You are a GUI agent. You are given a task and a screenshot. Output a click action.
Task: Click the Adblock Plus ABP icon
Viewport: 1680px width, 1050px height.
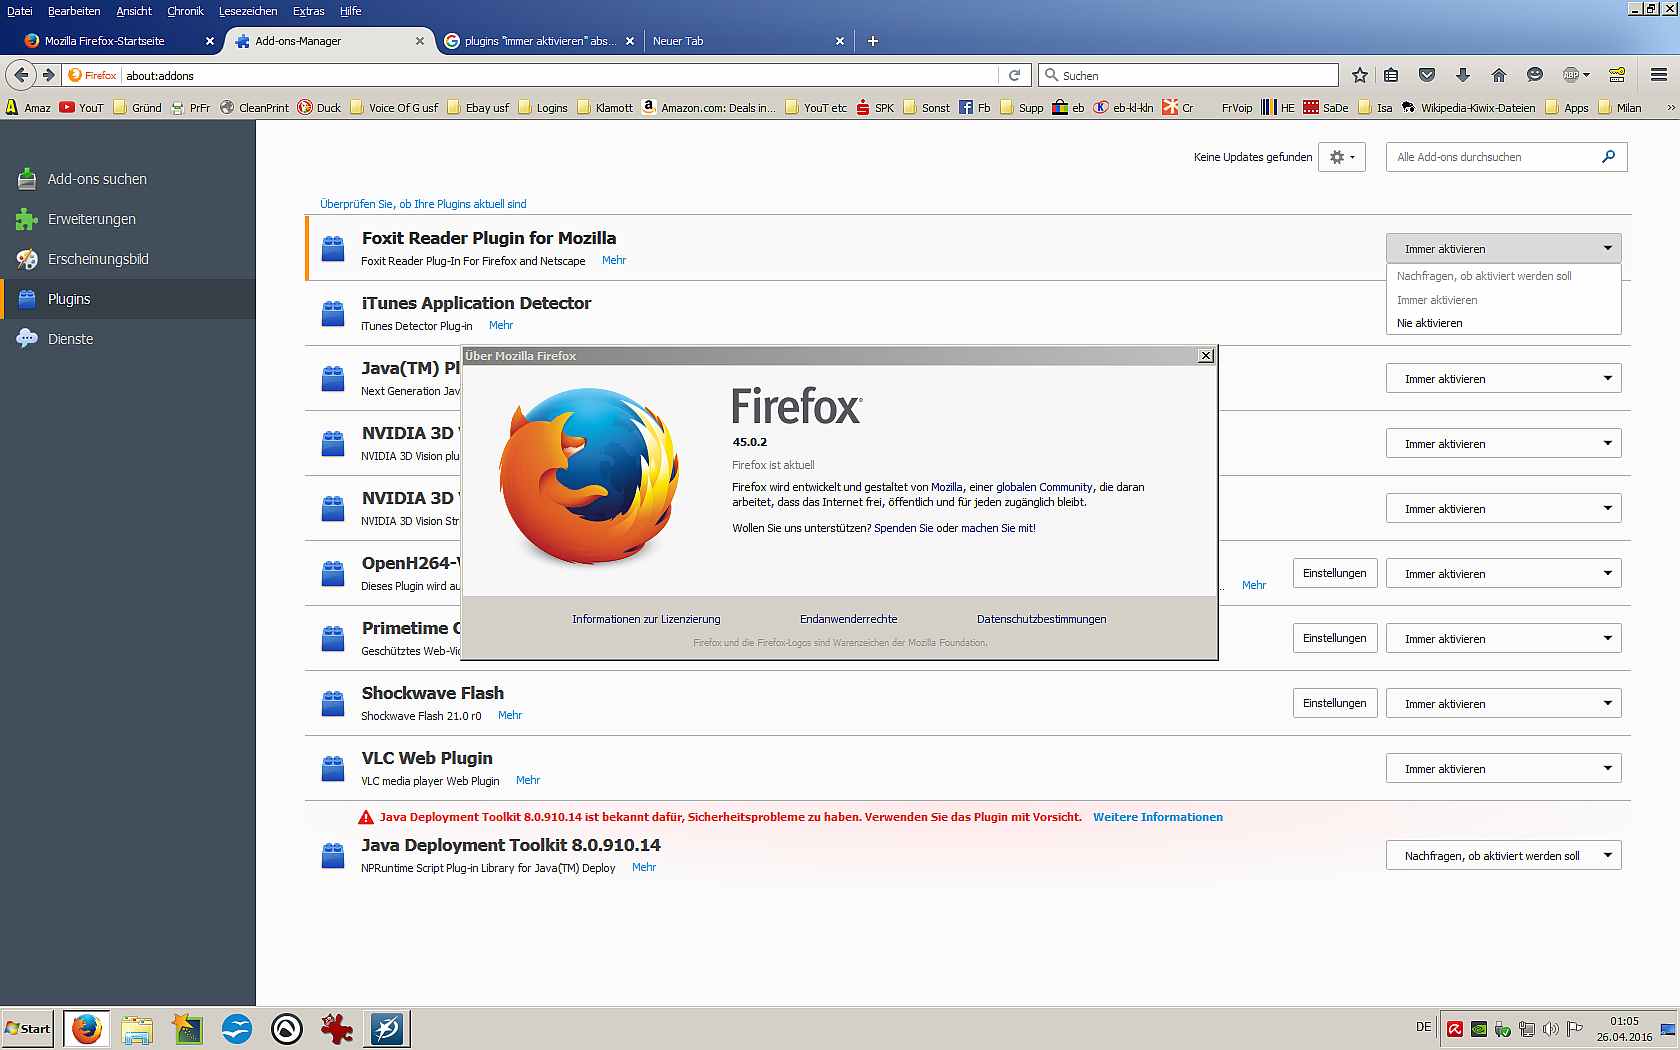pos(1575,75)
